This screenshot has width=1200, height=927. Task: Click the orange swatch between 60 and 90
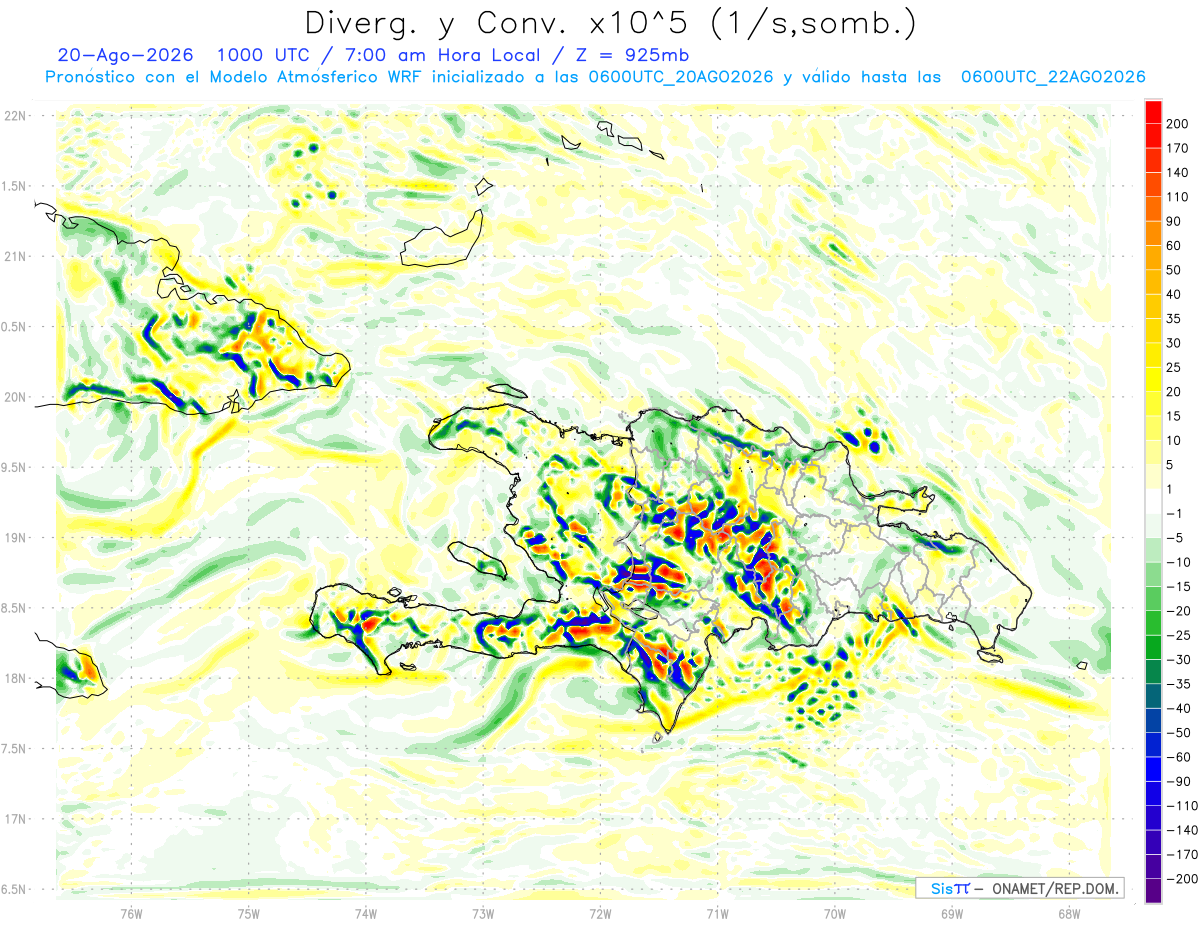click(1153, 233)
